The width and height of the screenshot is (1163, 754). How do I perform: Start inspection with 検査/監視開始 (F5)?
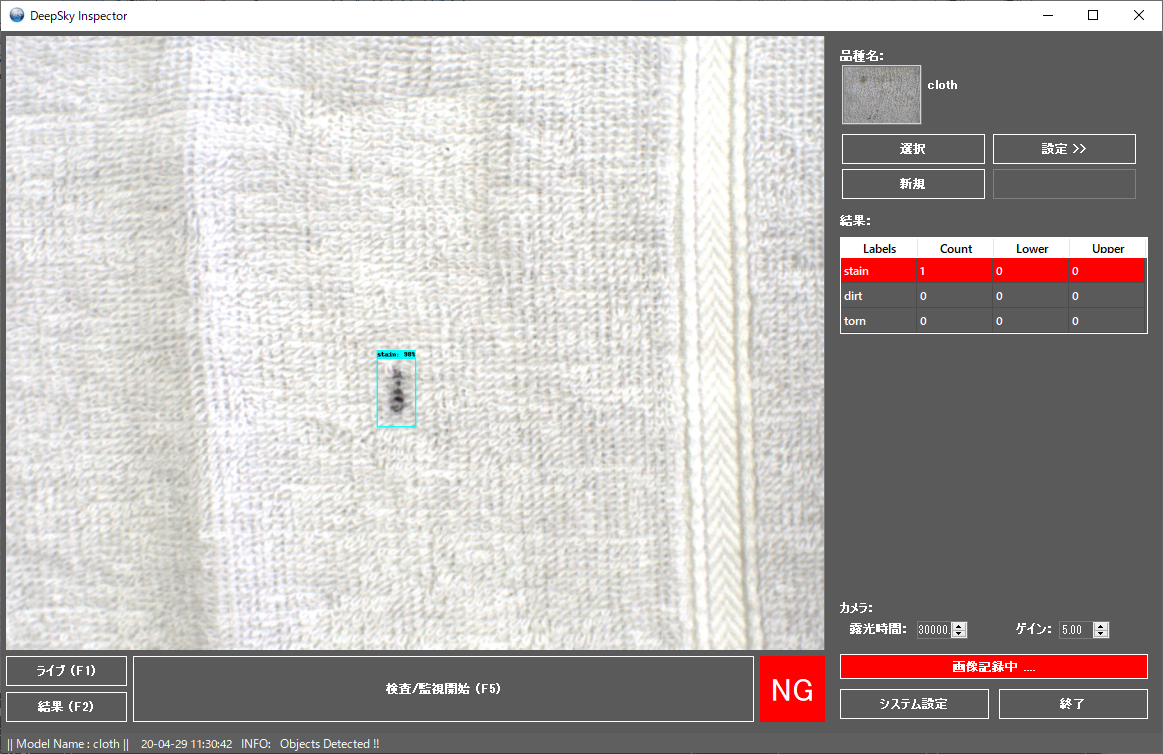[x=444, y=689]
